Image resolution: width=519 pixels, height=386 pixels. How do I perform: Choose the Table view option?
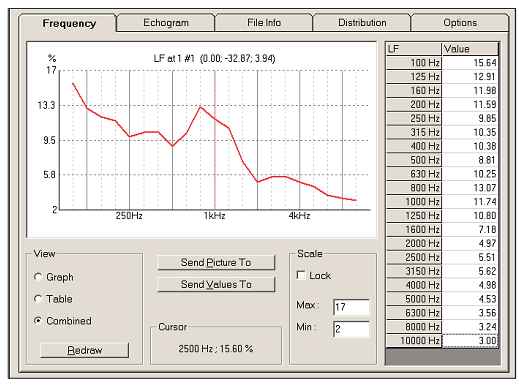pyautogui.click(x=38, y=299)
